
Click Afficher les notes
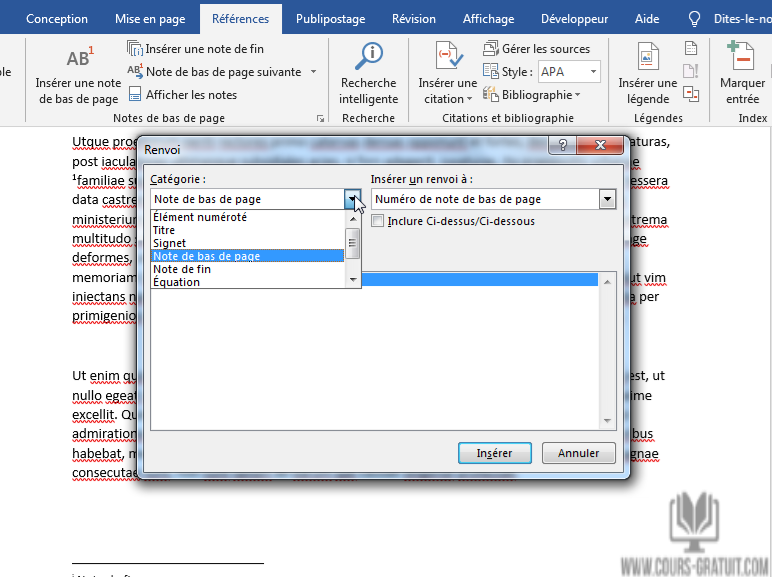(x=182, y=95)
